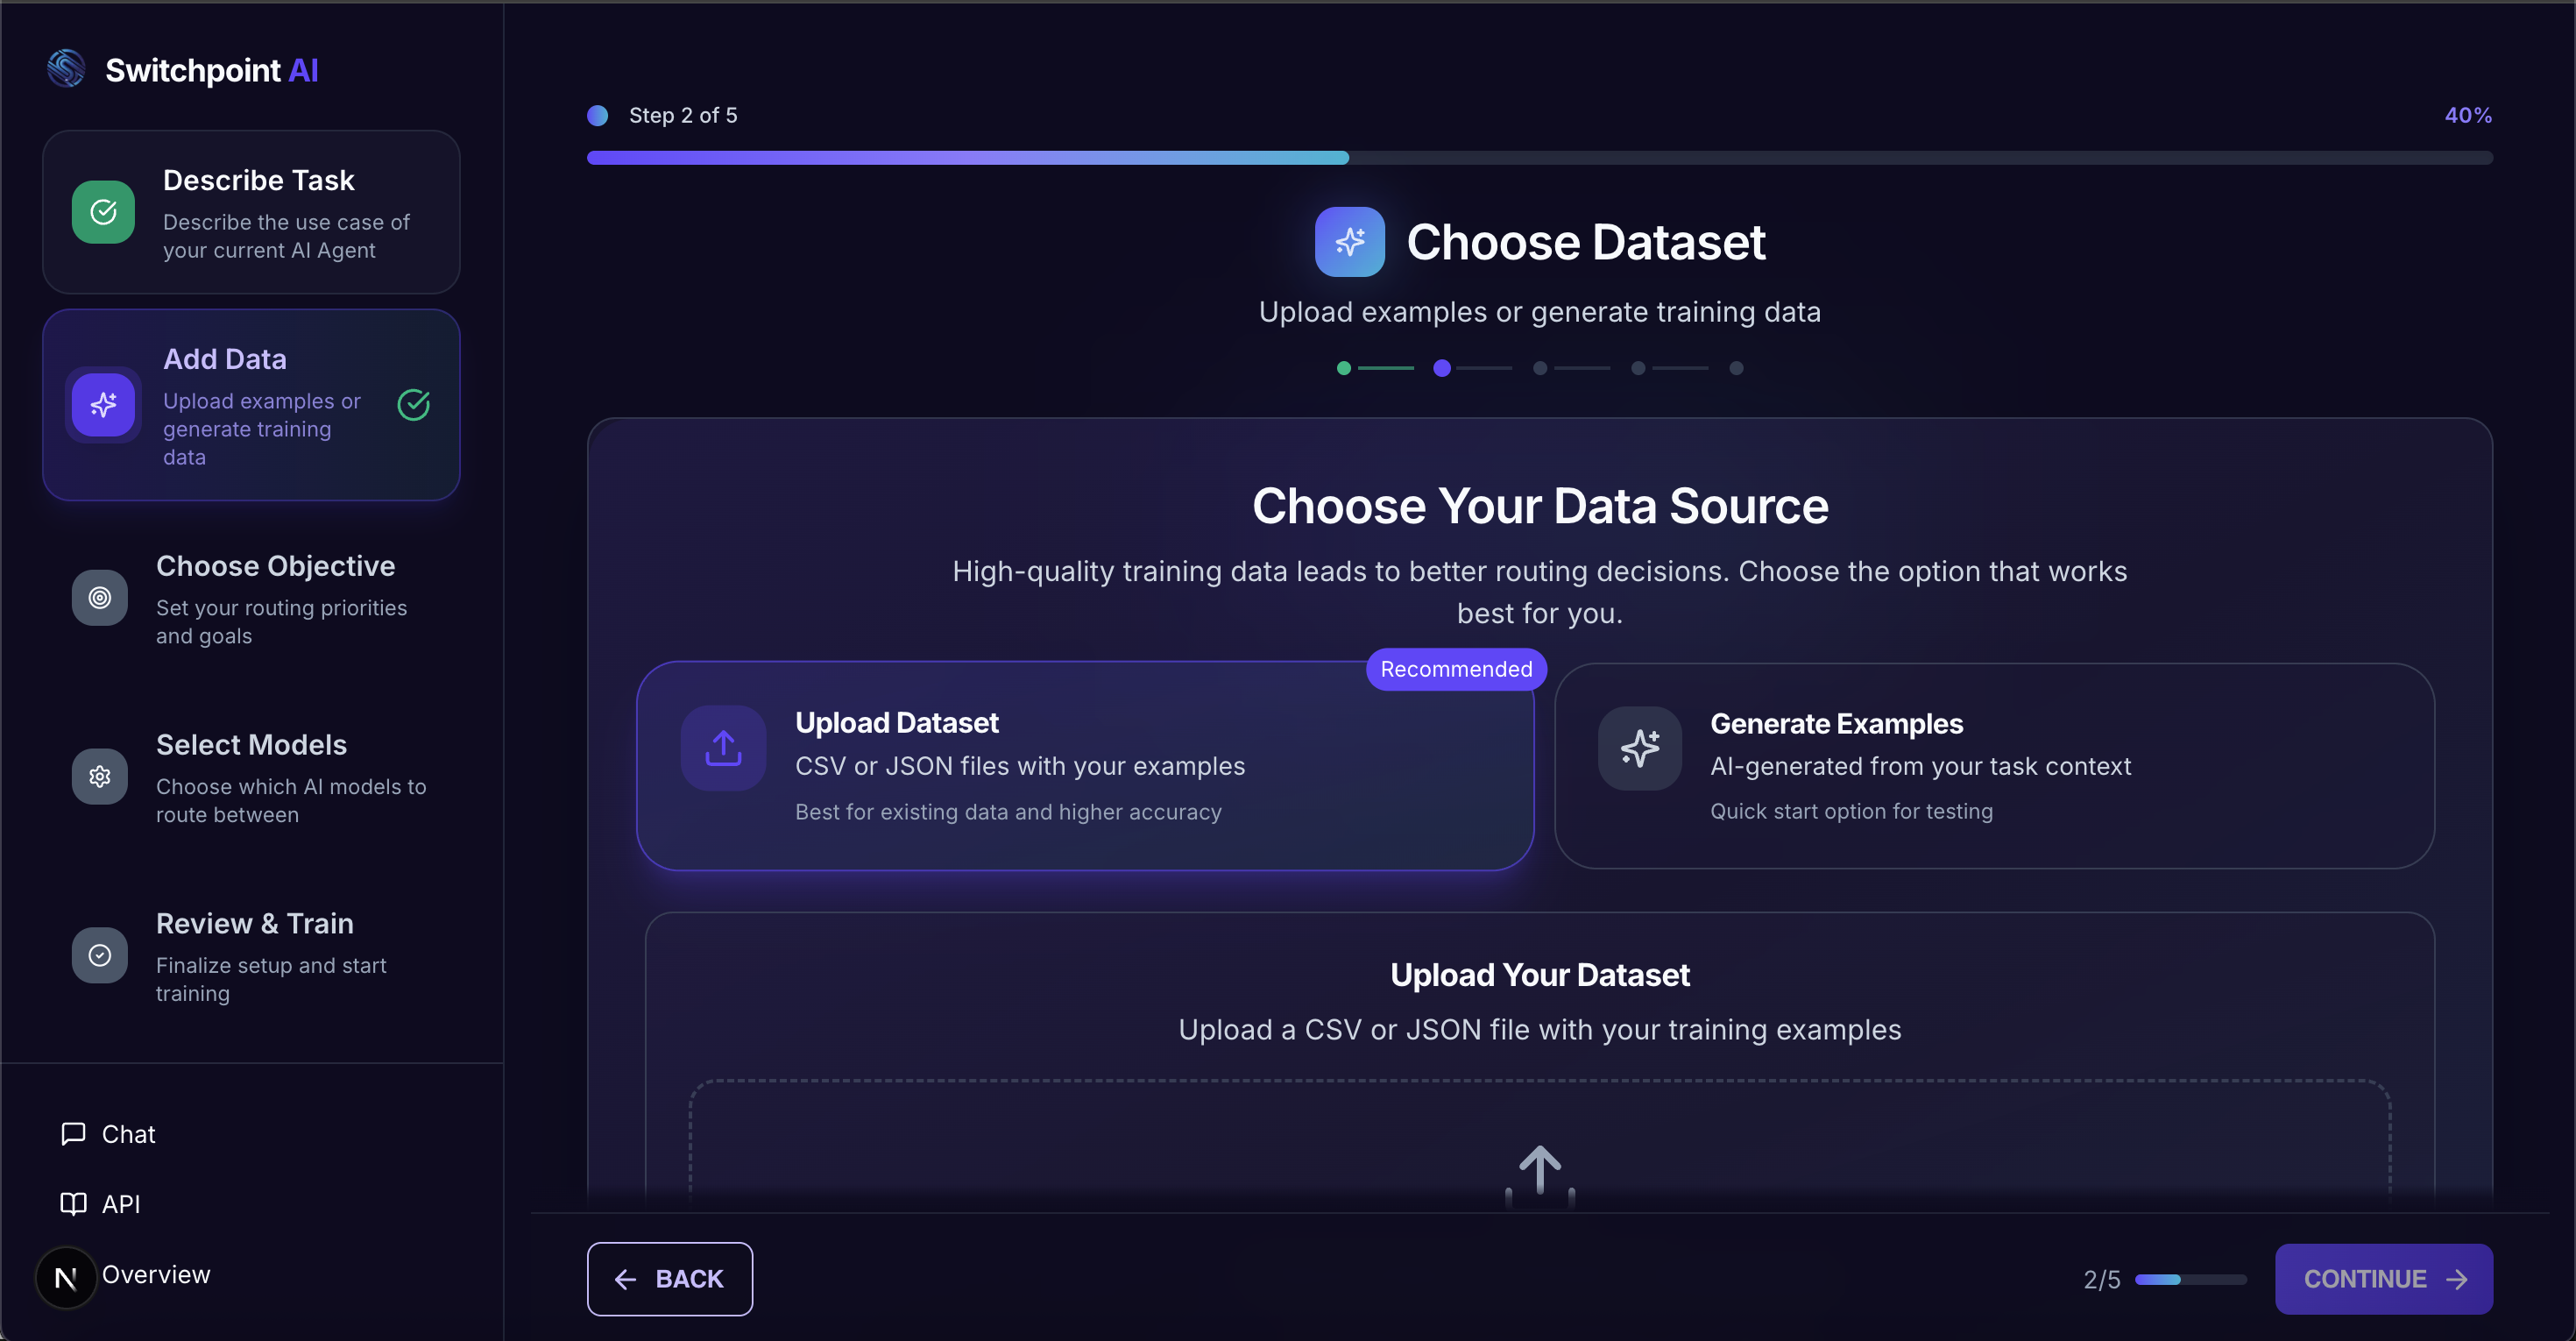Open the Describe Task step

click(251, 212)
